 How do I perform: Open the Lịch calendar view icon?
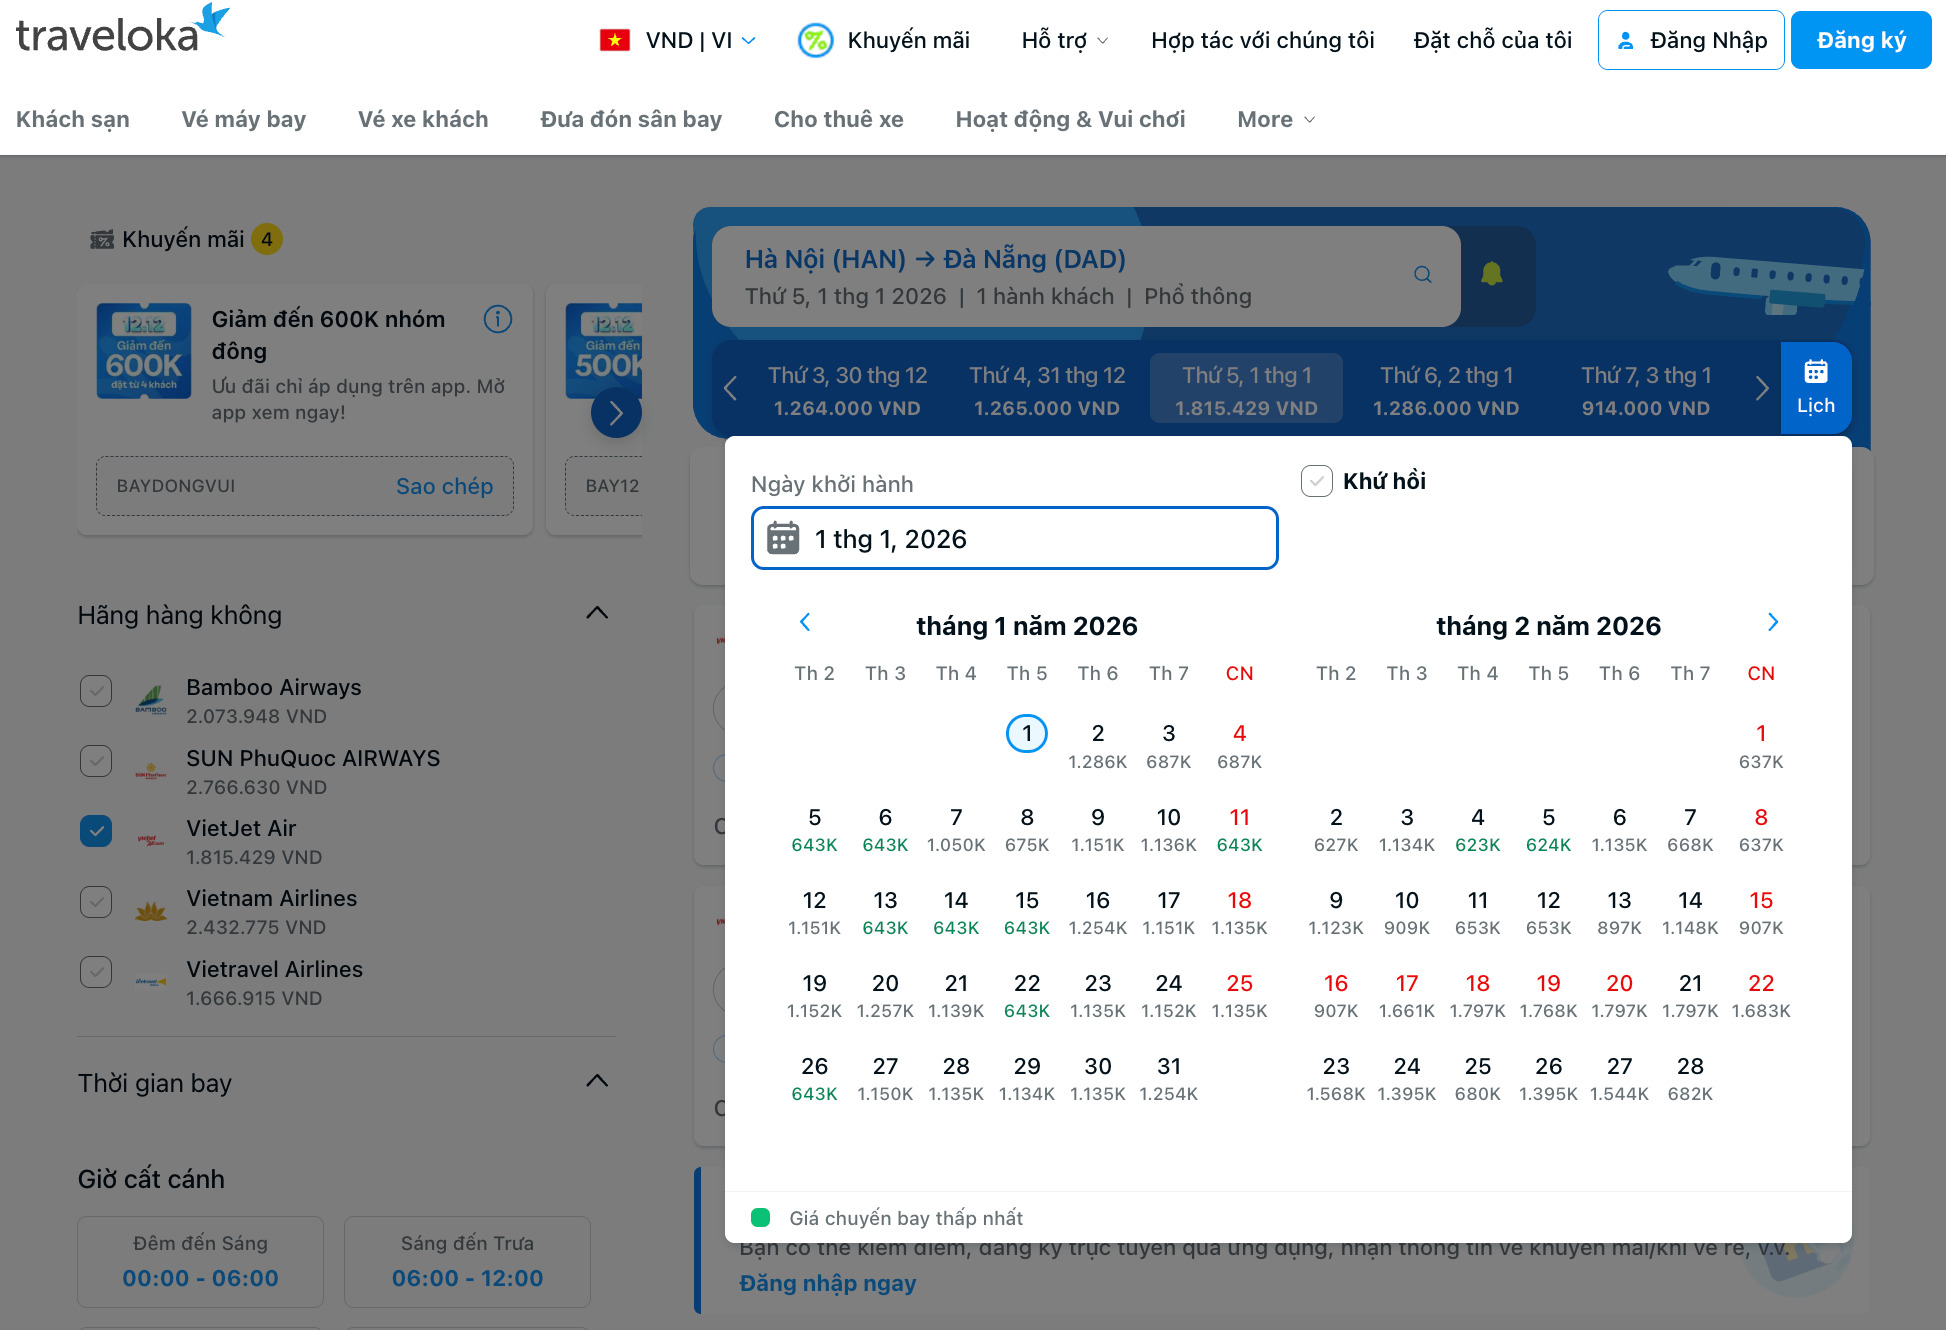(1816, 388)
